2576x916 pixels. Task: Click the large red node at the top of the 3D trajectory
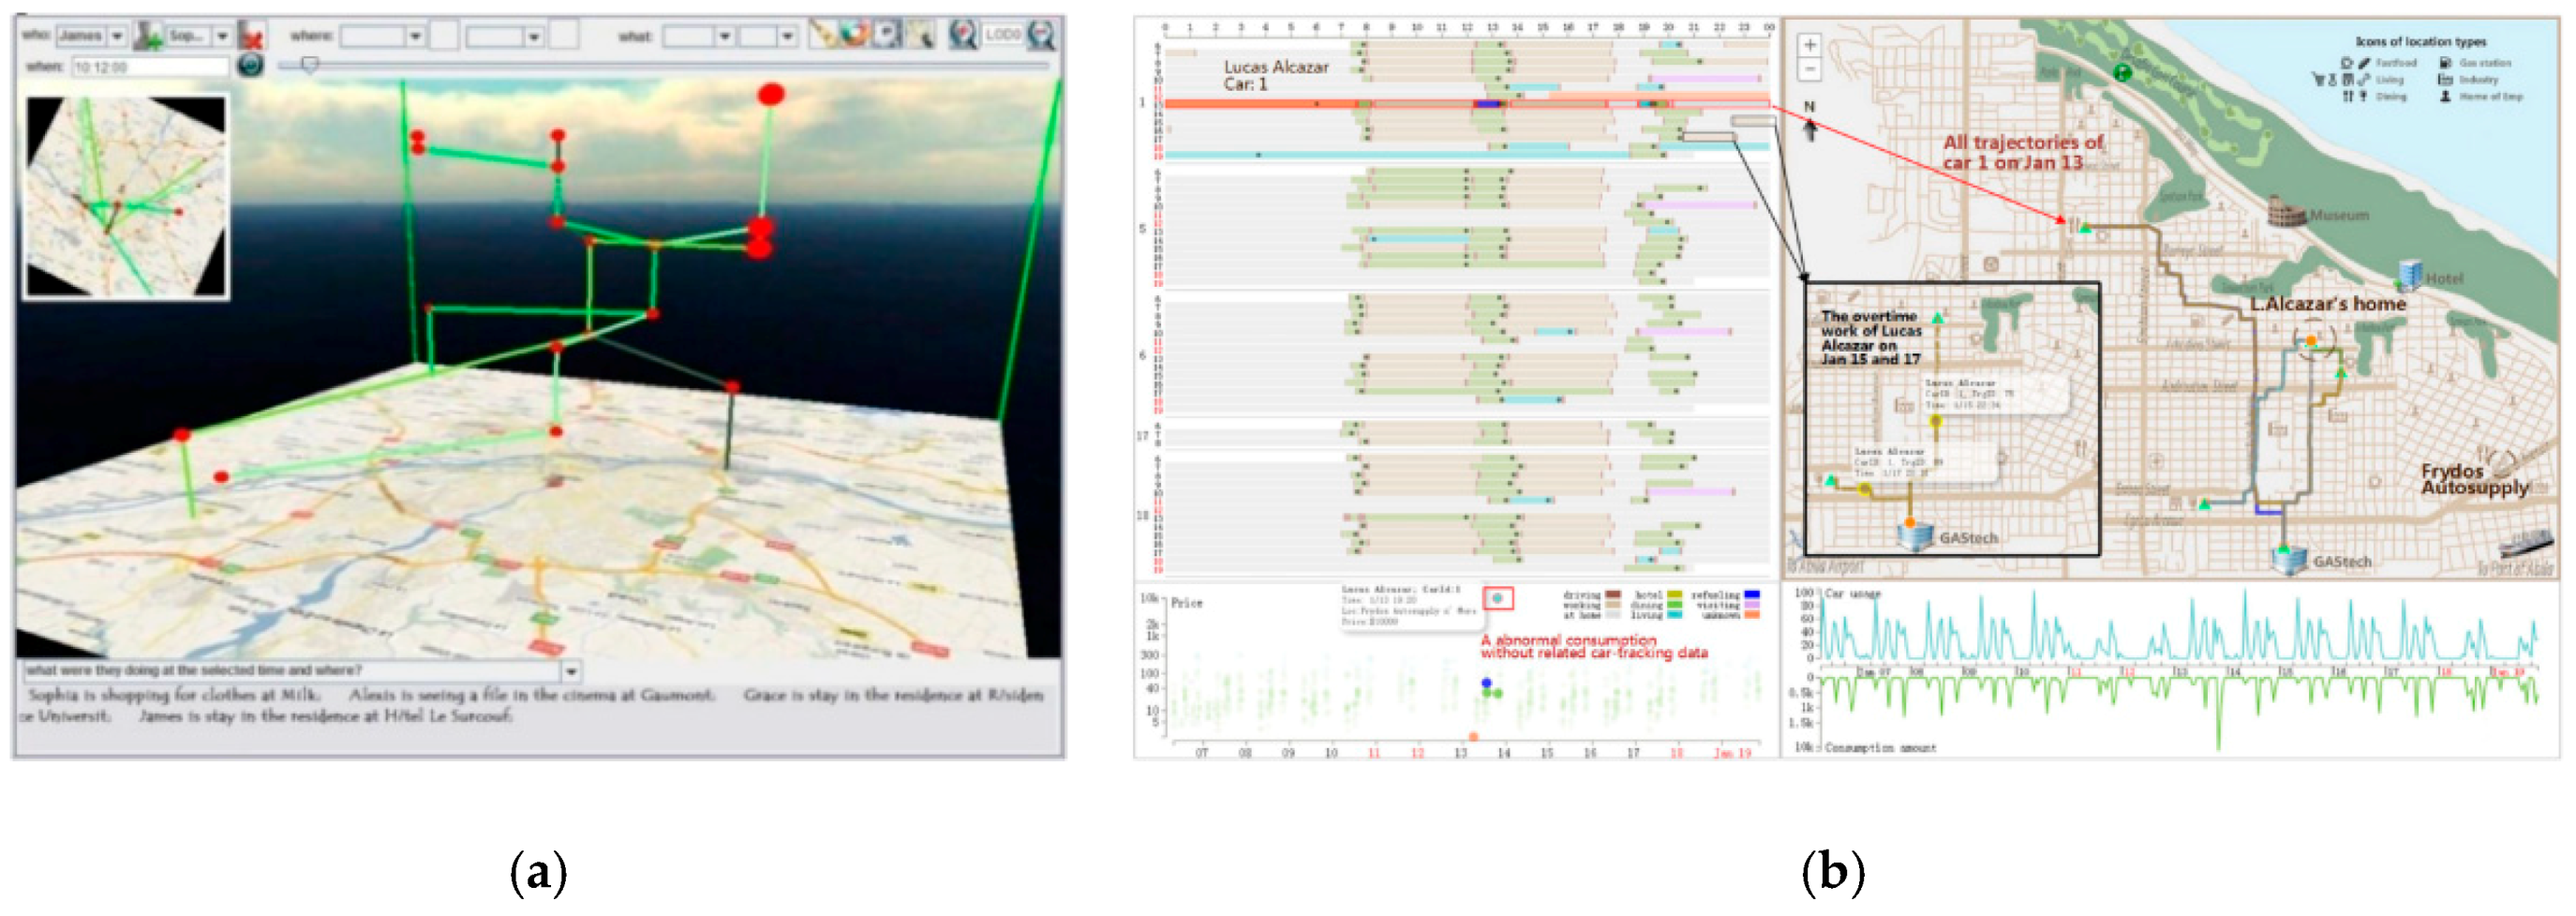tap(770, 95)
